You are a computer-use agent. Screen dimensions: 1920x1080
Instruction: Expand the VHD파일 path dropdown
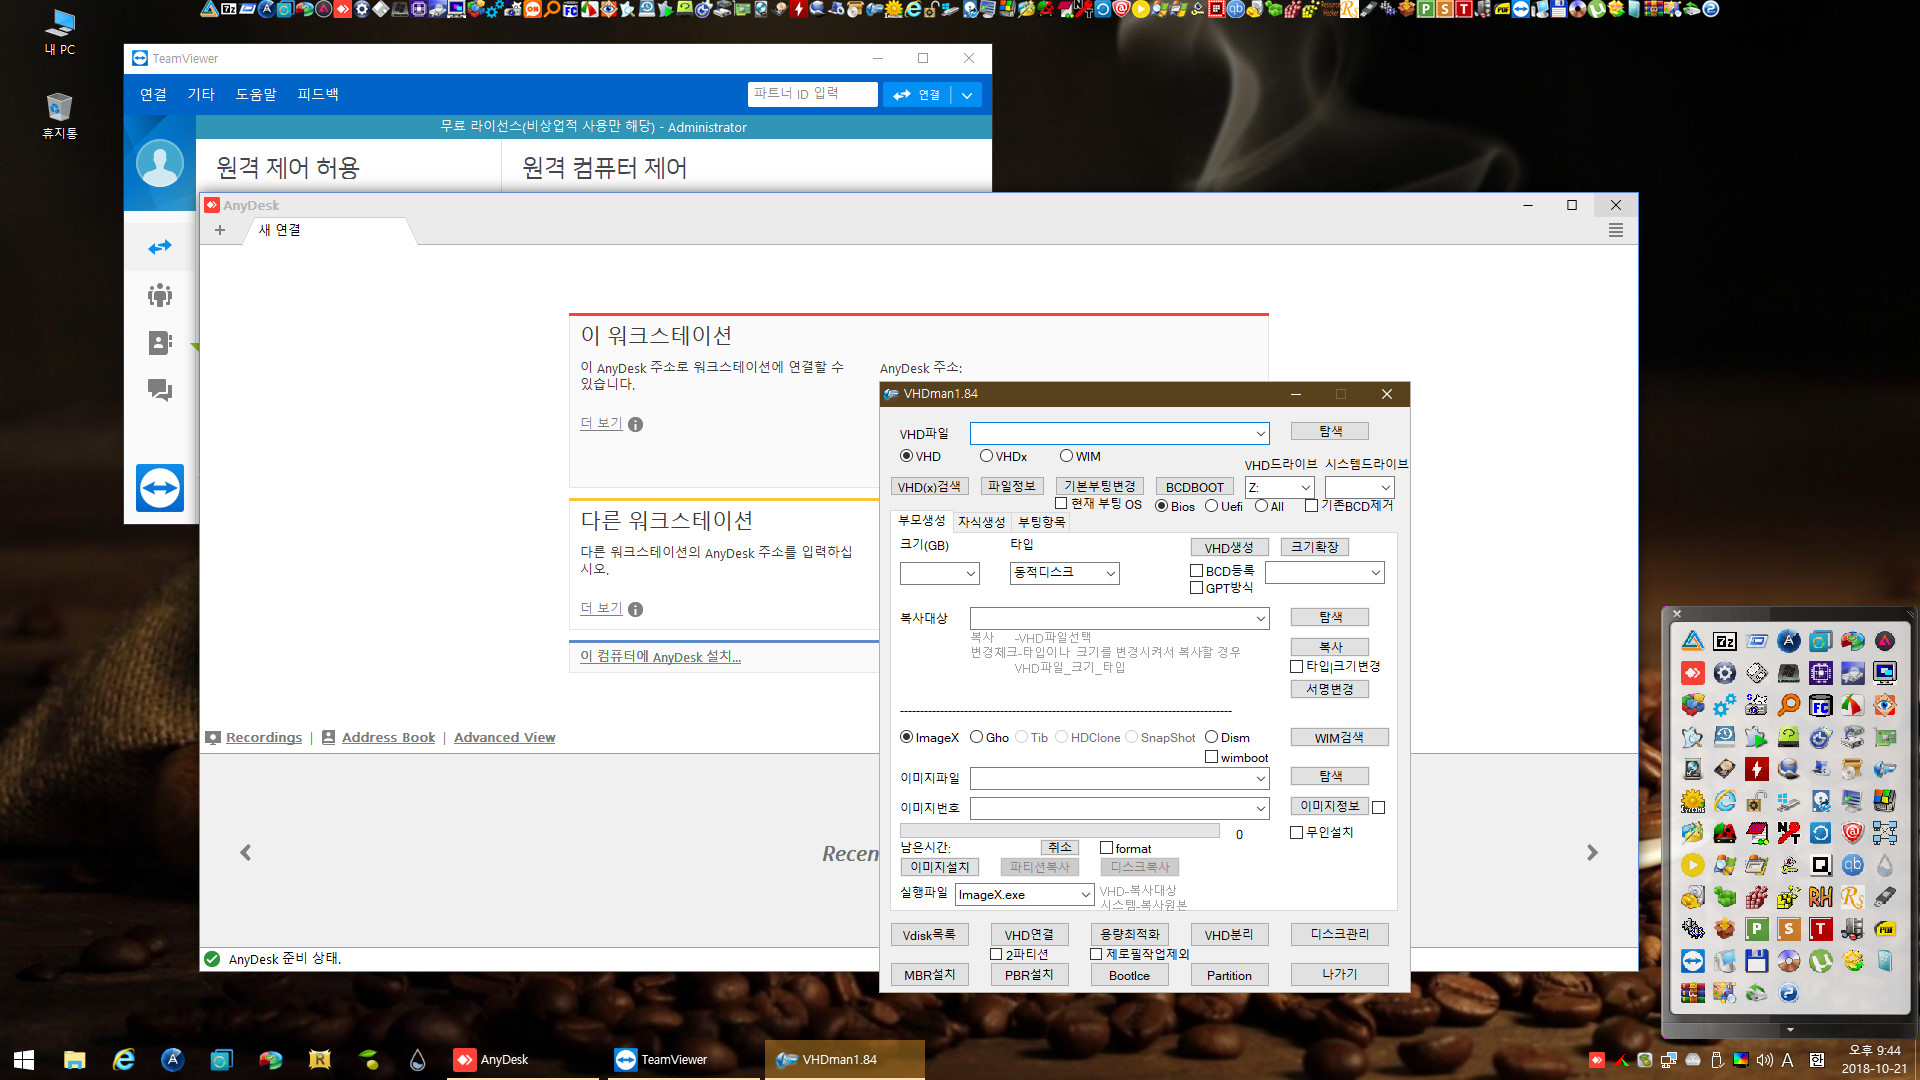[1260, 433]
